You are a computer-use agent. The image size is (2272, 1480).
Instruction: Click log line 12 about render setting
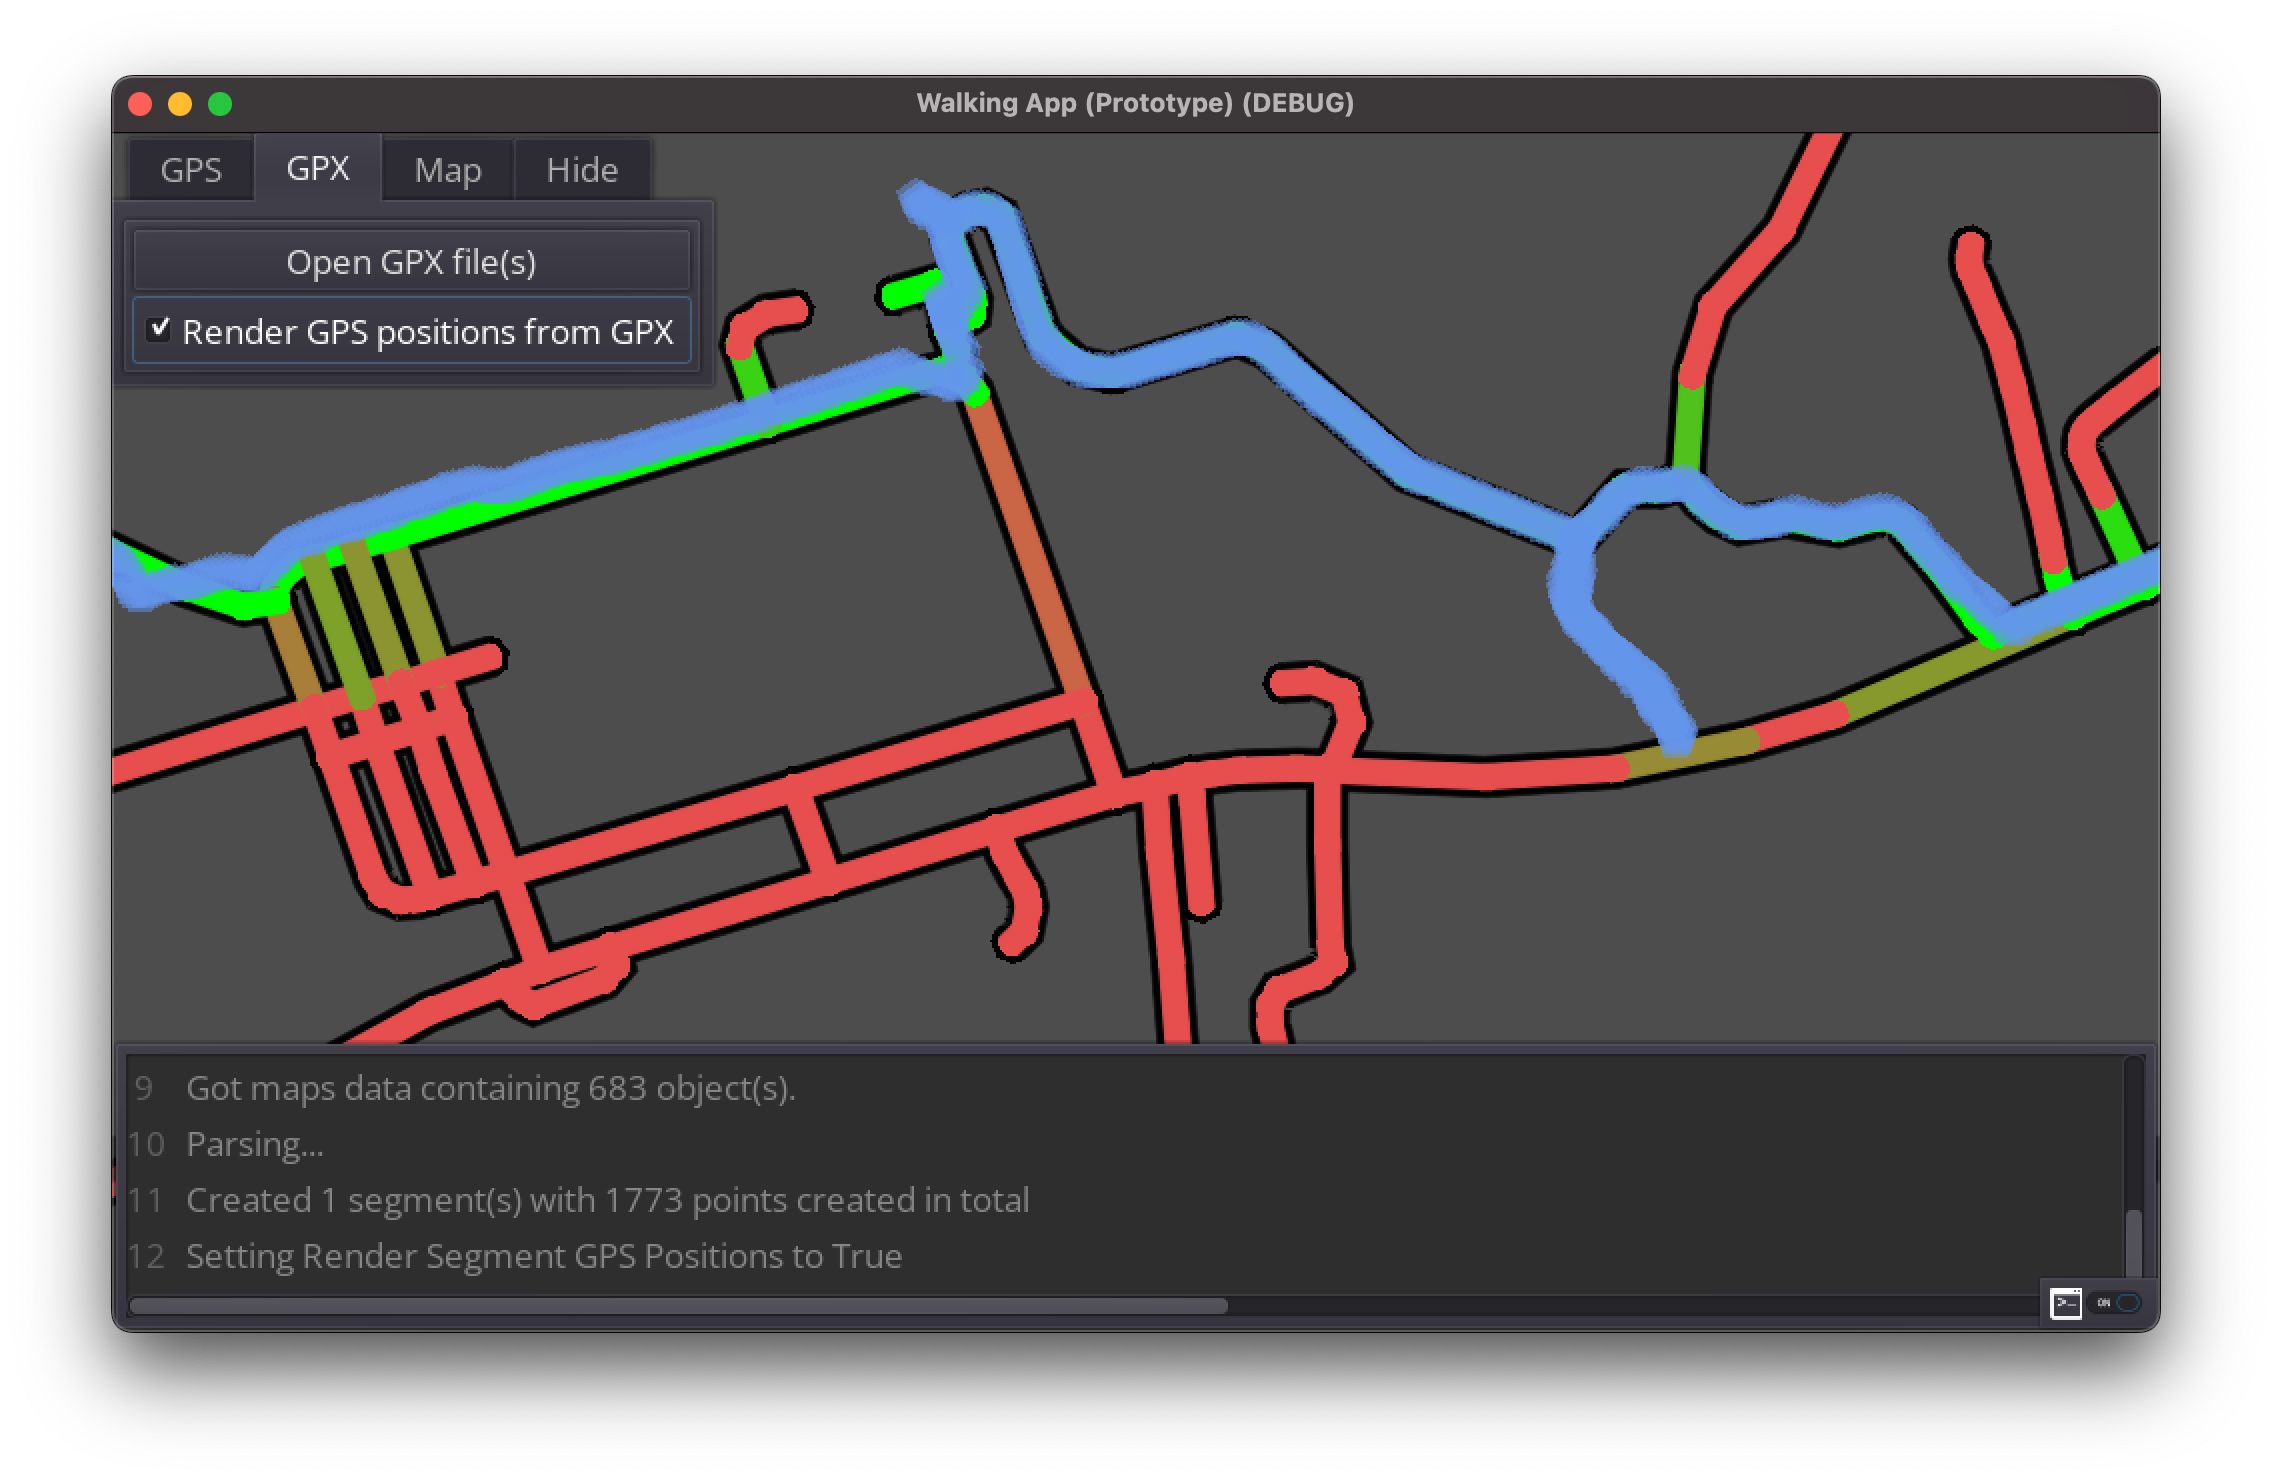pos(544,1256)
